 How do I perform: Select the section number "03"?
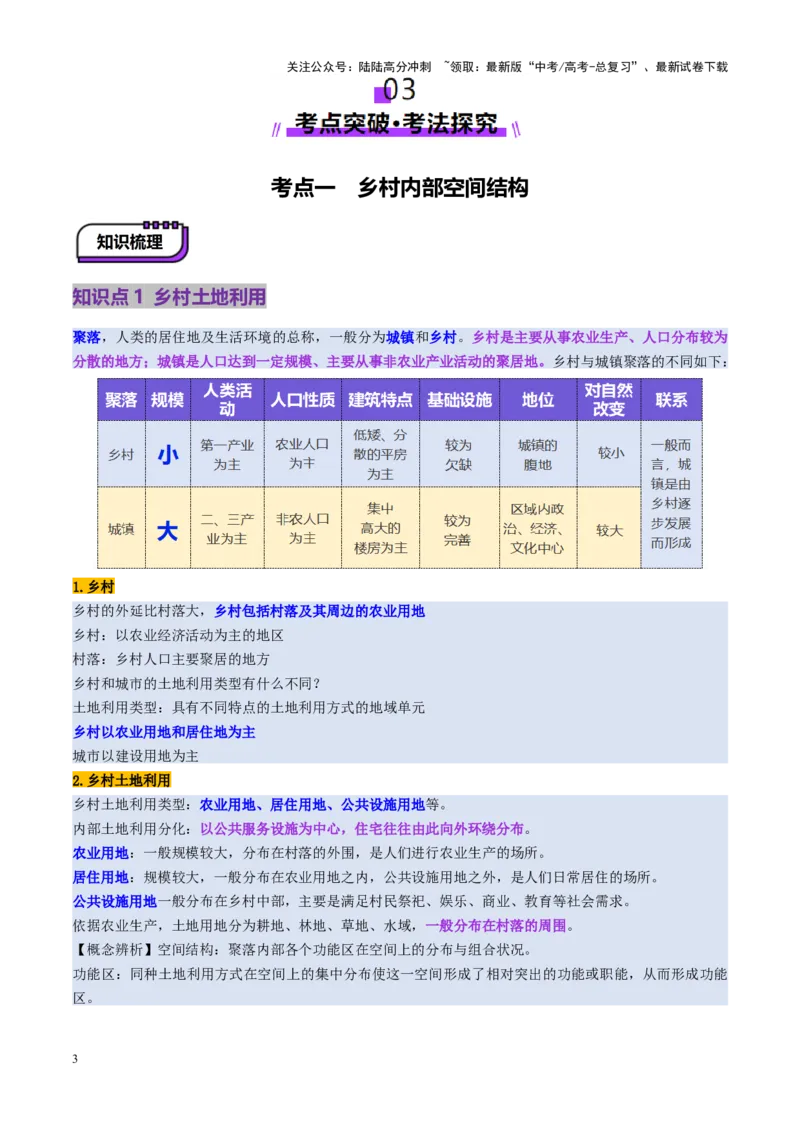click(399, 90)
